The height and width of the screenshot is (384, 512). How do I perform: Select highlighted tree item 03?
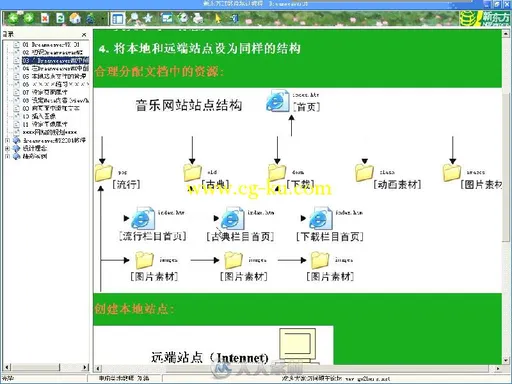pos(55,60)
